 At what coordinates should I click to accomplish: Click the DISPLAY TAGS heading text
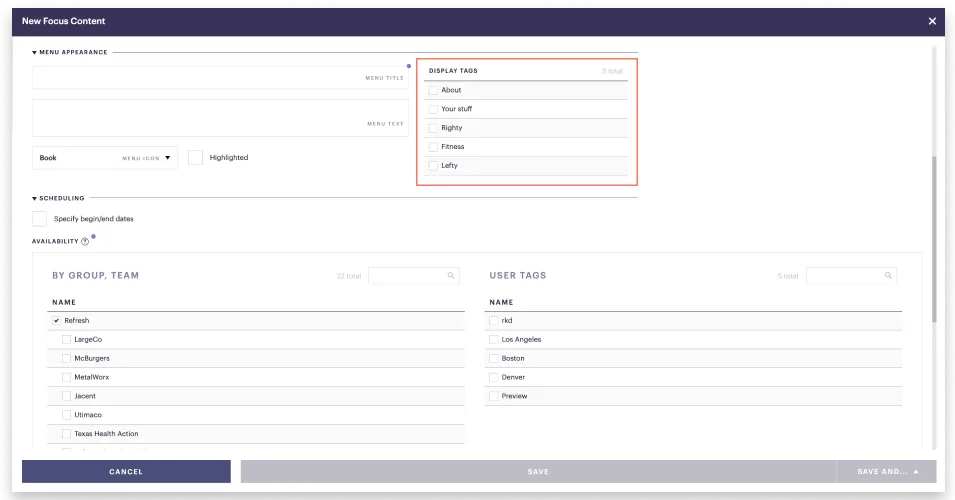453,71
